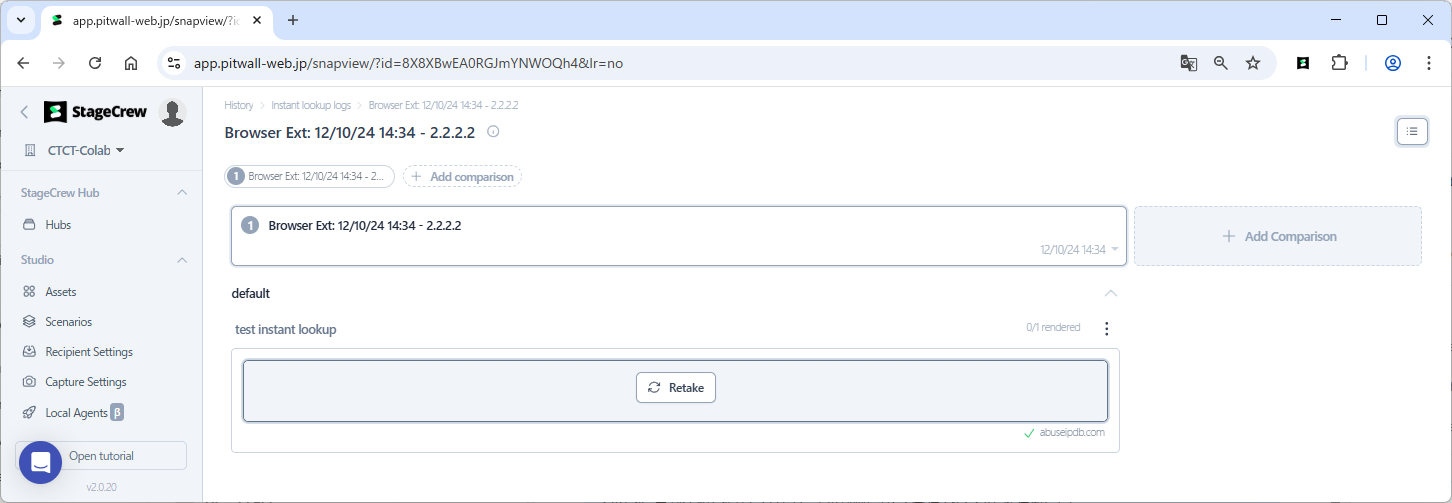The image size is (1452, 503).
Task: Open the zoom magnifier icon
Action: pos(1220,63)
